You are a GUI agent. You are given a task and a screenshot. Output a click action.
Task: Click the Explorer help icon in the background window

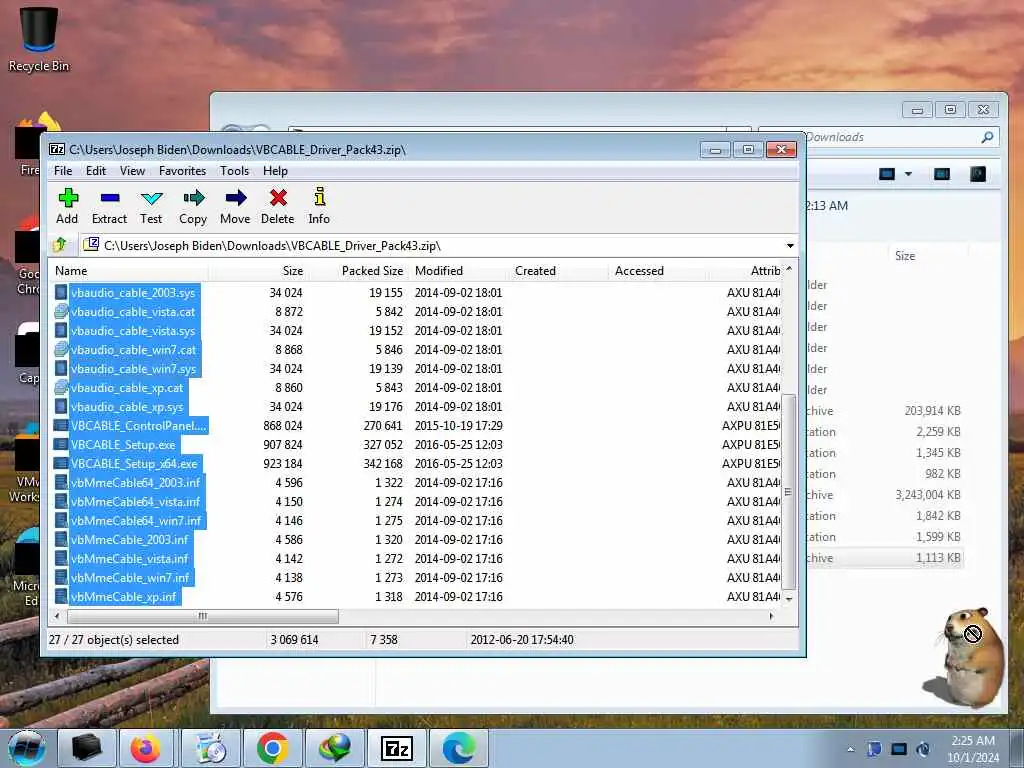click(978, 174)
